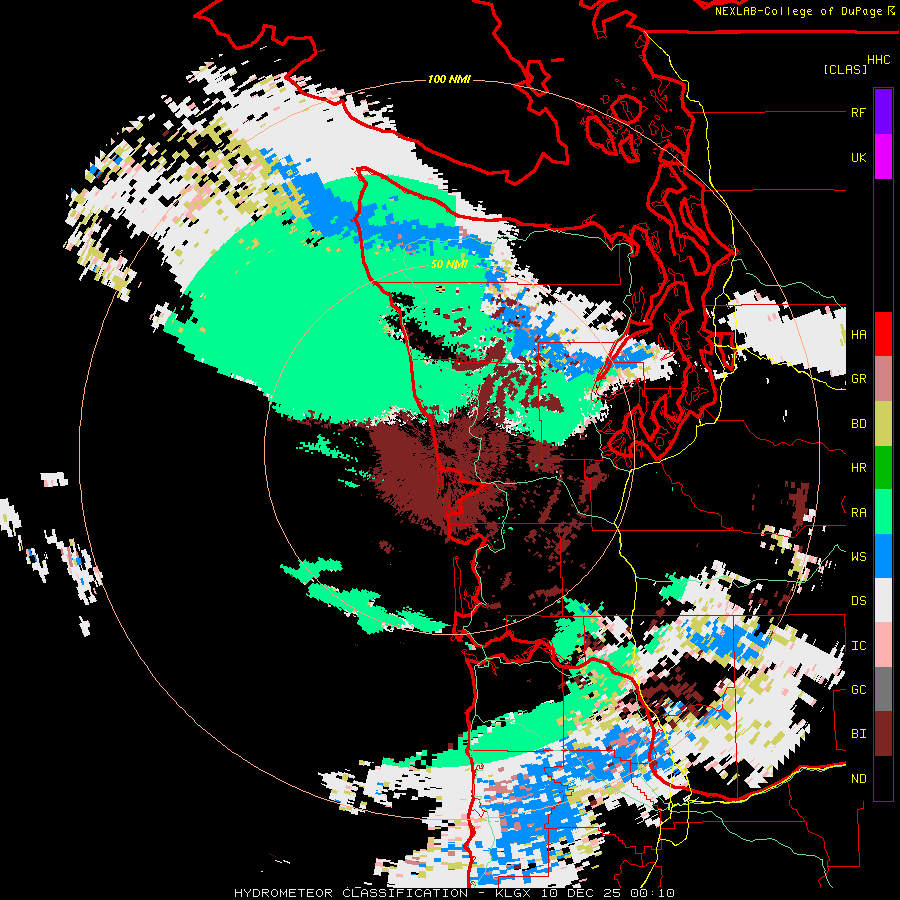Click the 'HHC' product code text

[878, 60]
